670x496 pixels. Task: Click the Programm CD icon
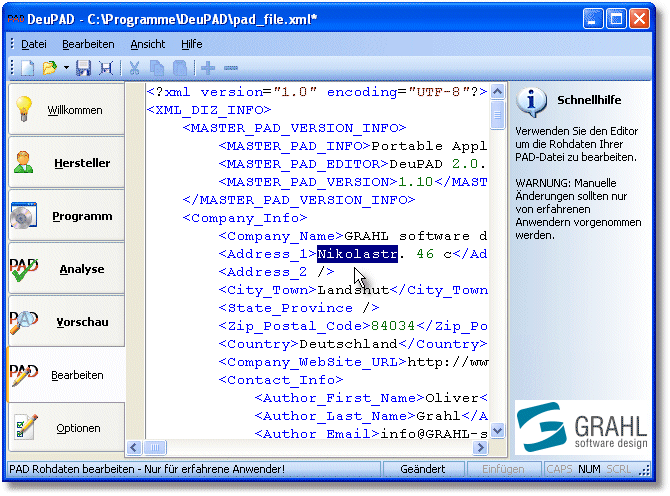[24, 215]
